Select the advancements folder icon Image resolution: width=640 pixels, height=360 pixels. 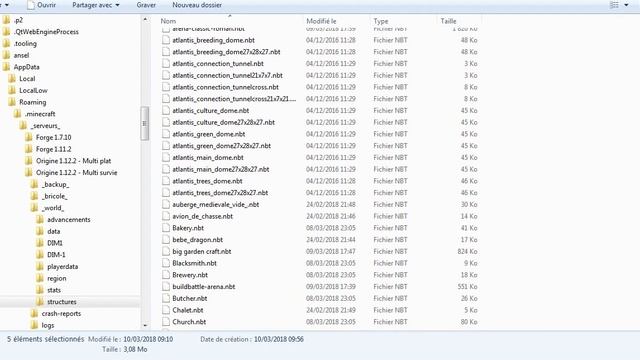coord(40,220)
